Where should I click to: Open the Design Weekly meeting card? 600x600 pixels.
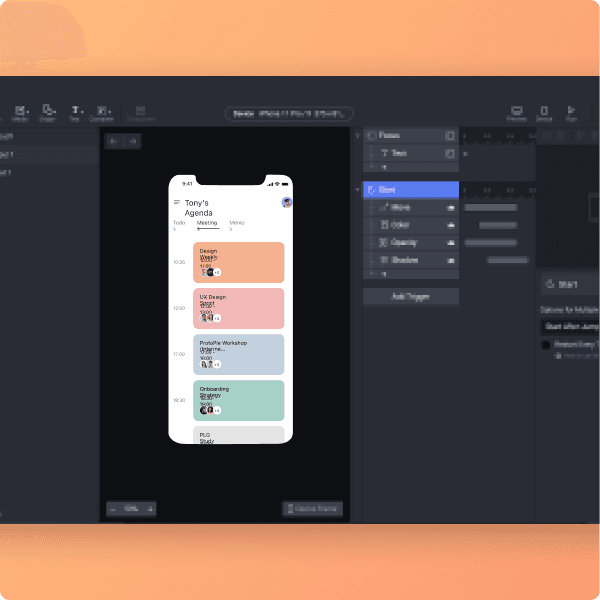pyautogui.click(x=239, y=262)
